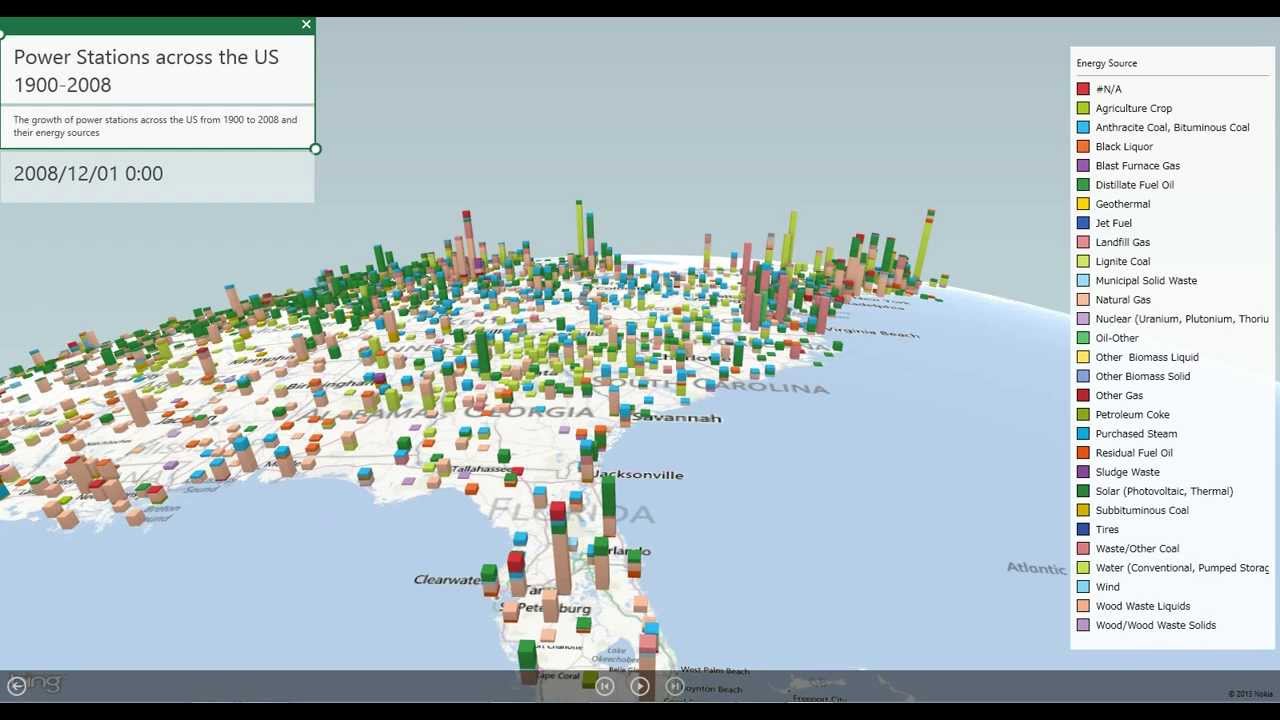The image size is (1280, 720).
Task: Click the 'Geothermal' legend label
Action: [x=1123, y=204]
